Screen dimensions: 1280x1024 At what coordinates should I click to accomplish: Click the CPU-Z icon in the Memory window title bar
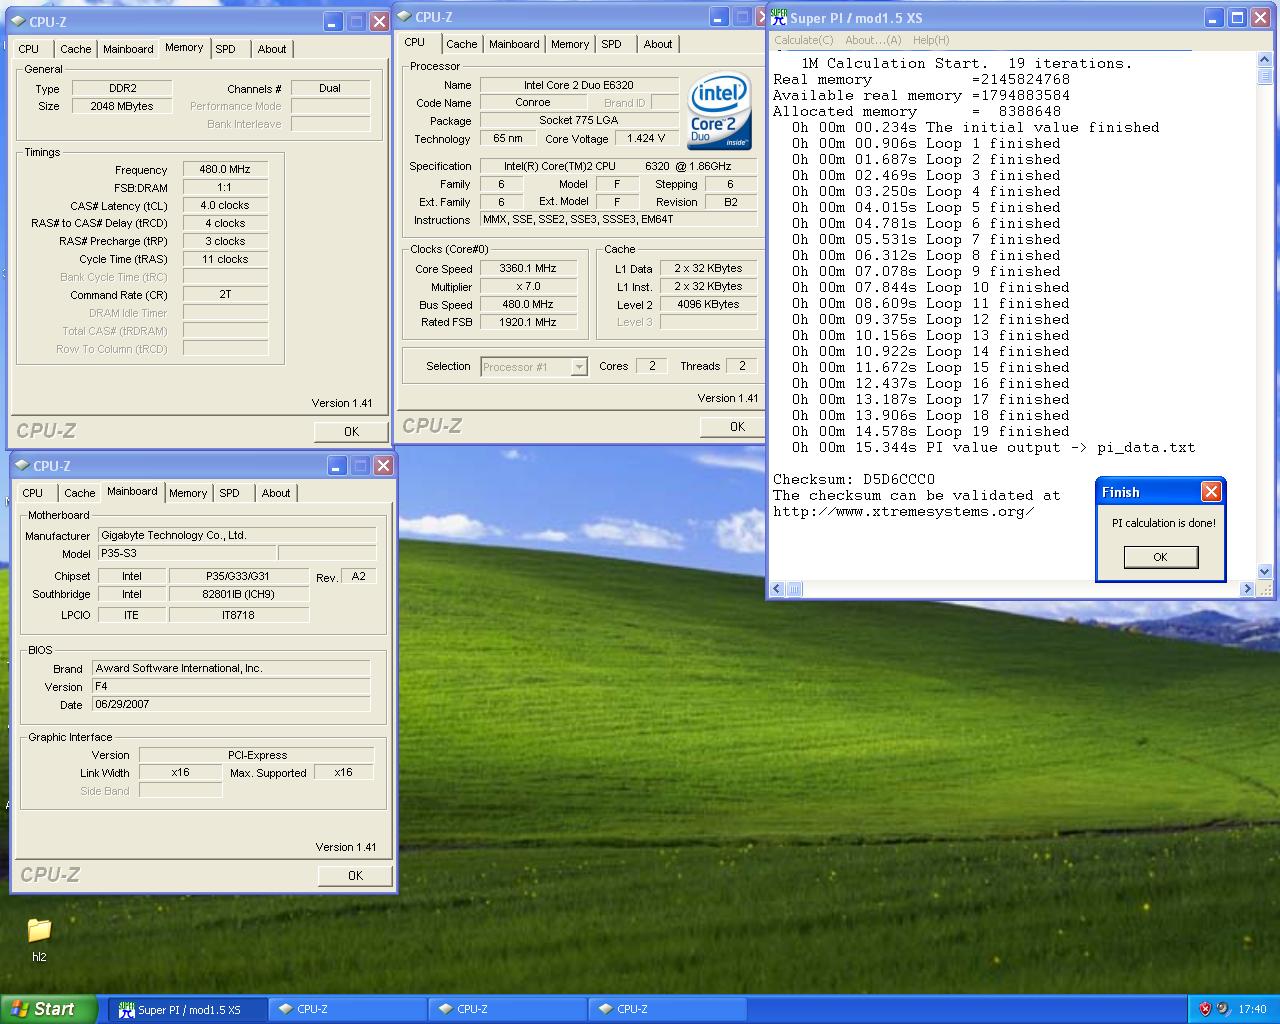coord(17,21)
